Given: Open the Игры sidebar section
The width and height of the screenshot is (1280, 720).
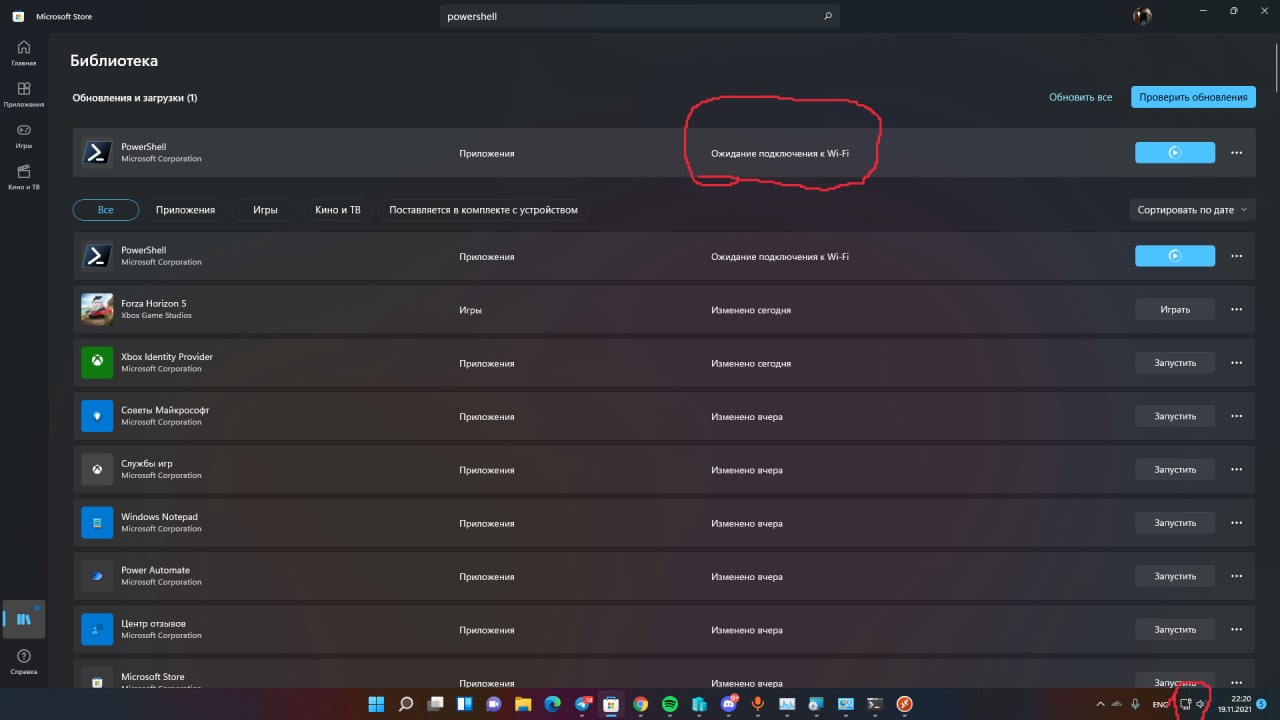Looking at the screenshot, I should tap(24, 136).
